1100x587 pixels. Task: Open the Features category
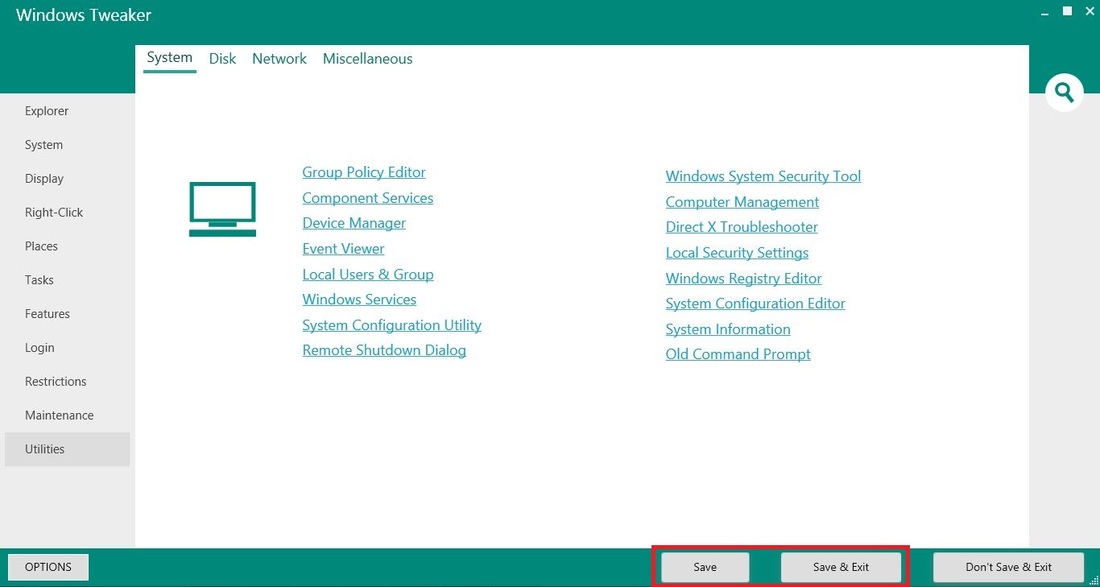(x=67, y=313)
